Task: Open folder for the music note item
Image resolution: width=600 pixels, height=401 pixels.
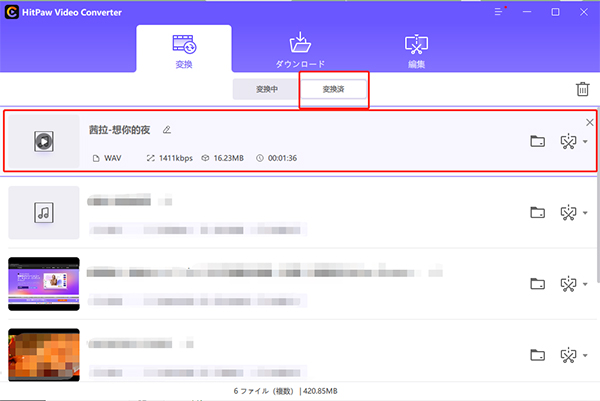Action: (x=538, y=212)
